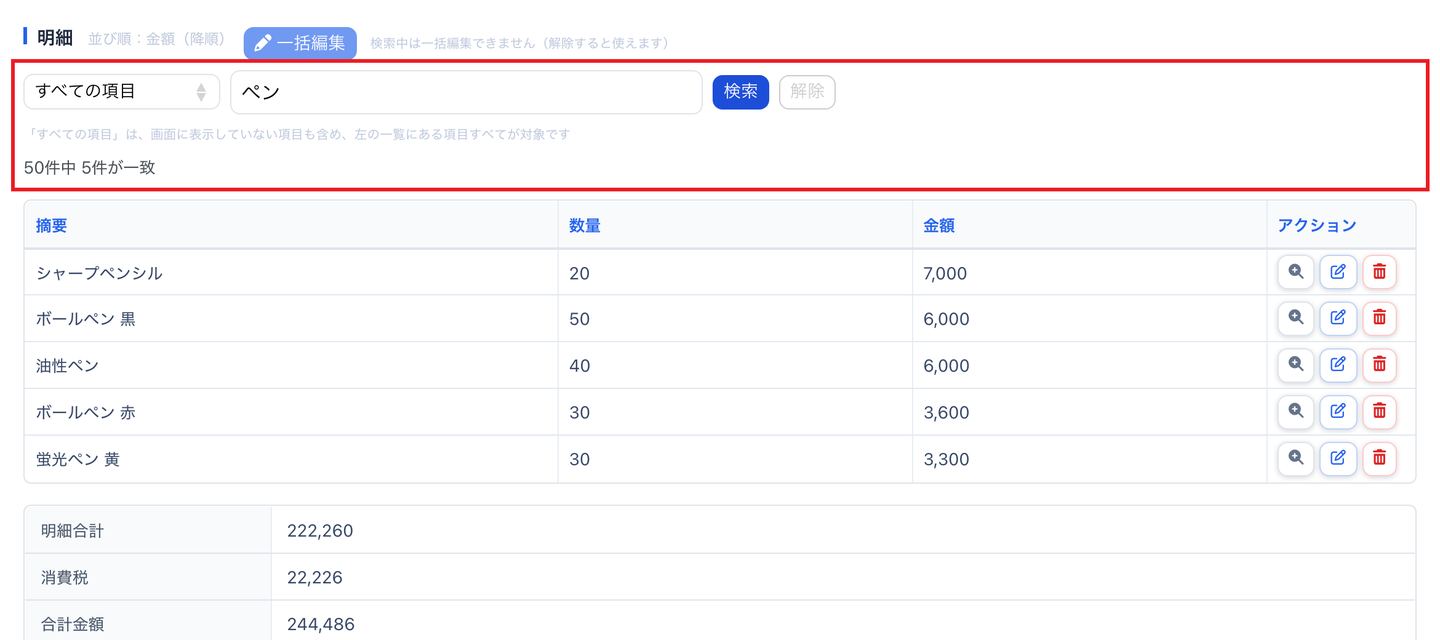Delete the 油性ペン row

pyautogui.click(x=1379, y=365)
